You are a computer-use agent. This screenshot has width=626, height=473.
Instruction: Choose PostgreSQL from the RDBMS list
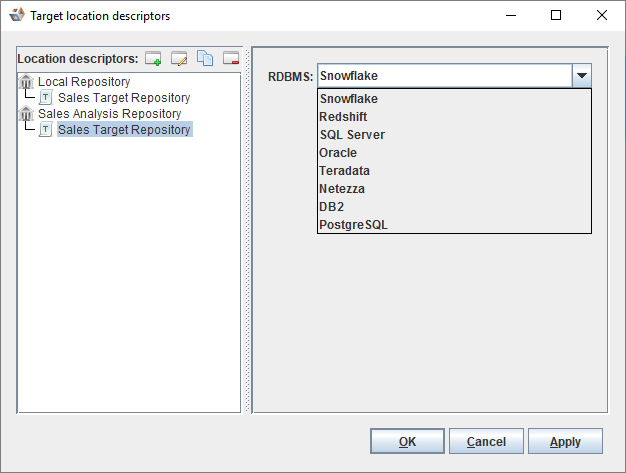click(454, 224)
